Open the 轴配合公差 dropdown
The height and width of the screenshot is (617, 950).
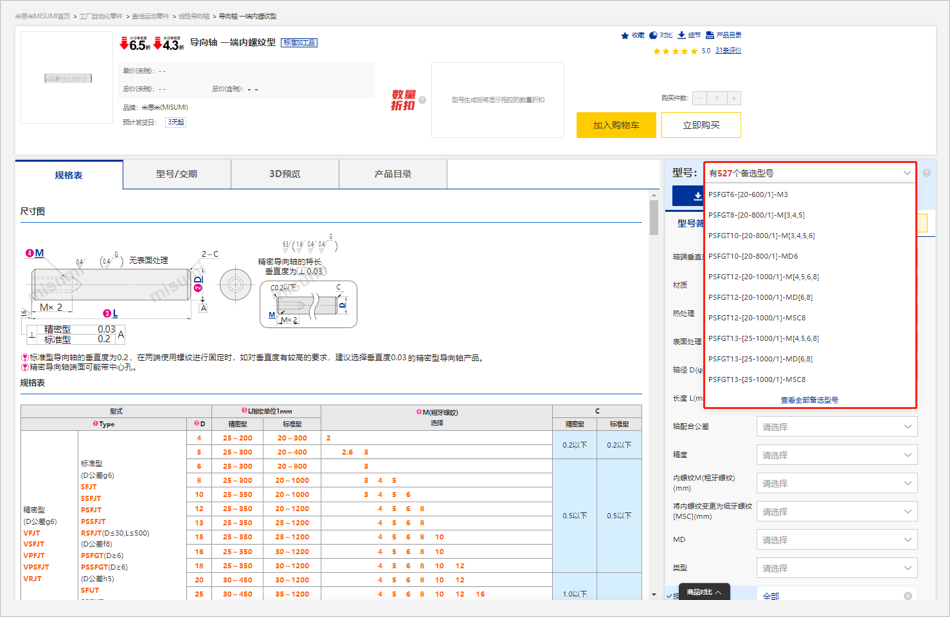pyautogui.click(x=836, y=427)
